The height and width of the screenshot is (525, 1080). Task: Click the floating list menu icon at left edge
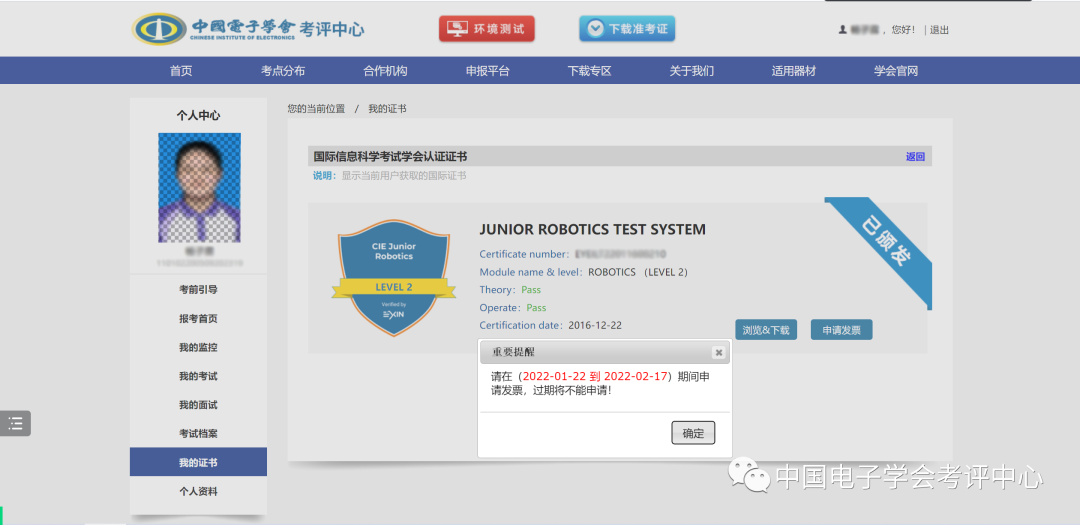click(x=15, y=423)
